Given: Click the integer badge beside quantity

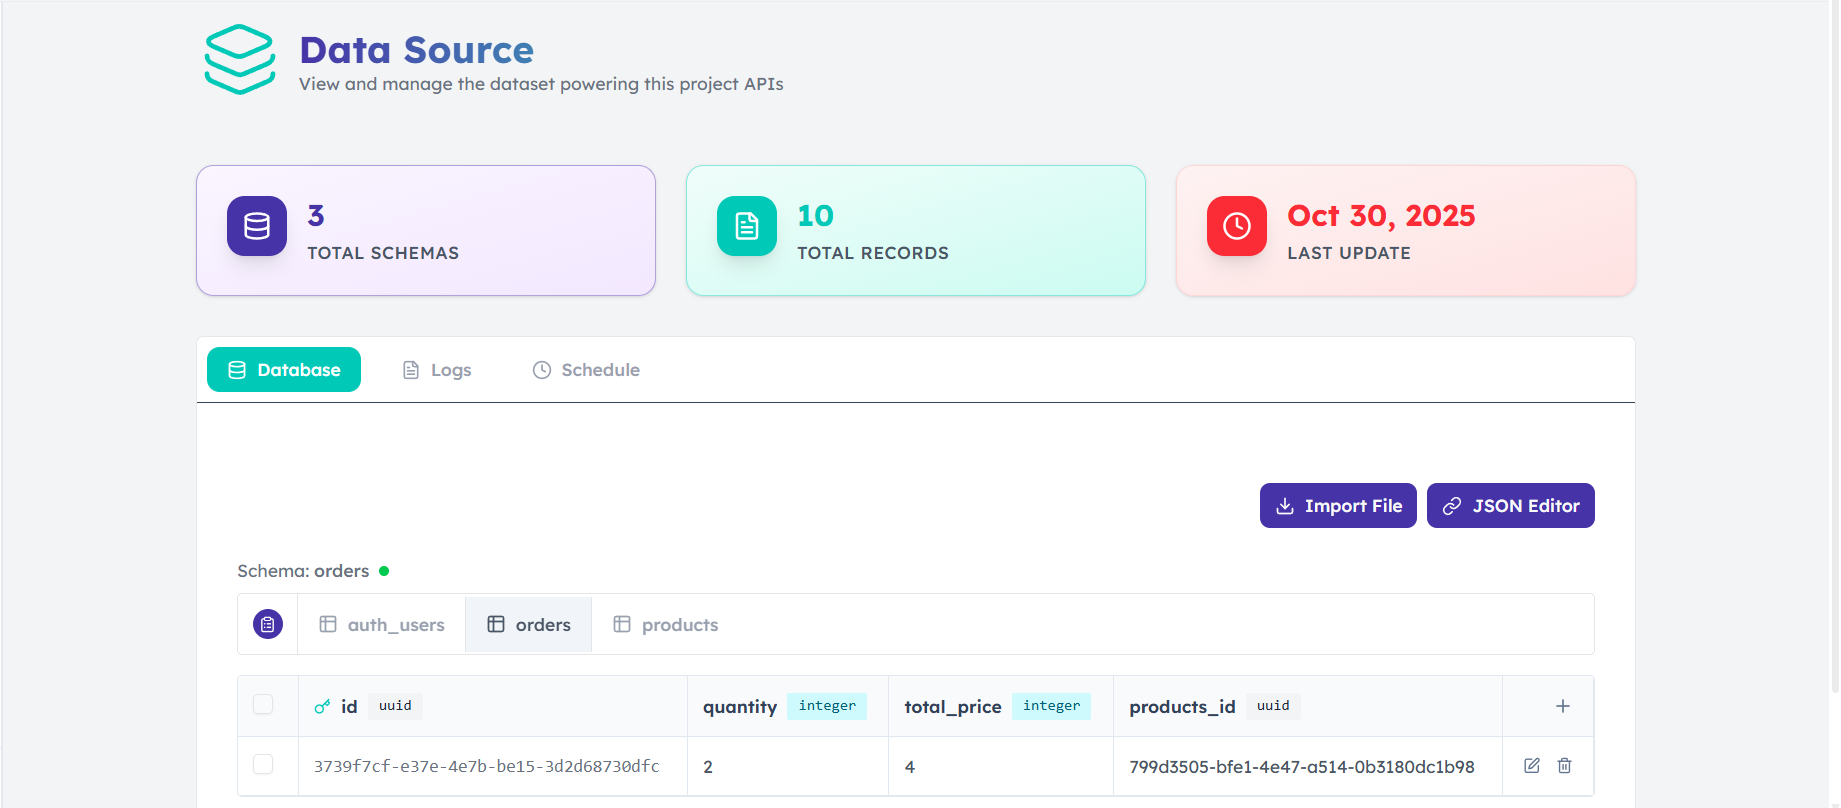Looking at the screenshot, I should pos(827,706).
